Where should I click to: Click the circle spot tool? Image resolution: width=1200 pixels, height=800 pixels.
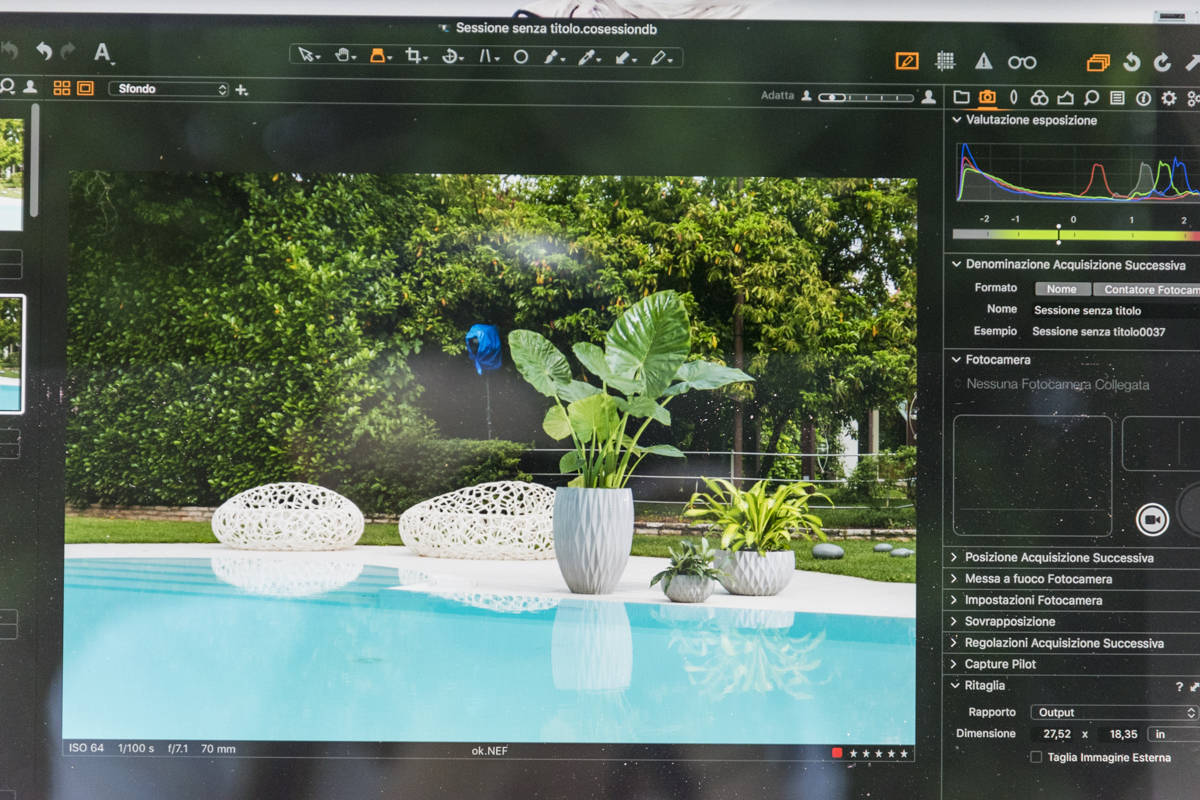point(521,56)
